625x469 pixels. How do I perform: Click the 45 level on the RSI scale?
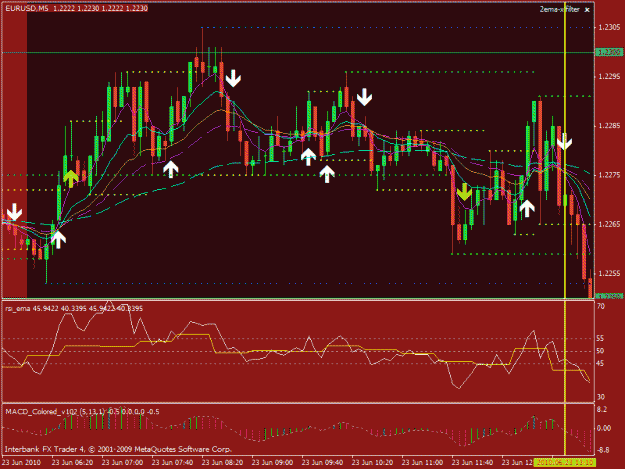click(x=601, y=363)
